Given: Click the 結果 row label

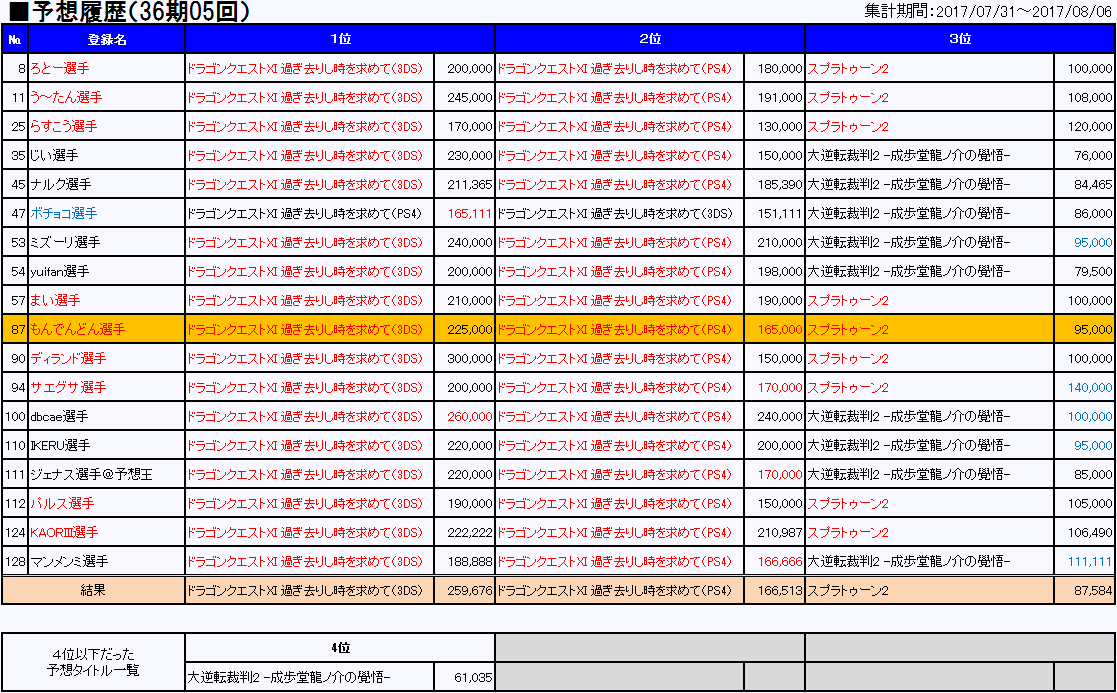Looking at the screenshot, I should click(x=93, y=590).
